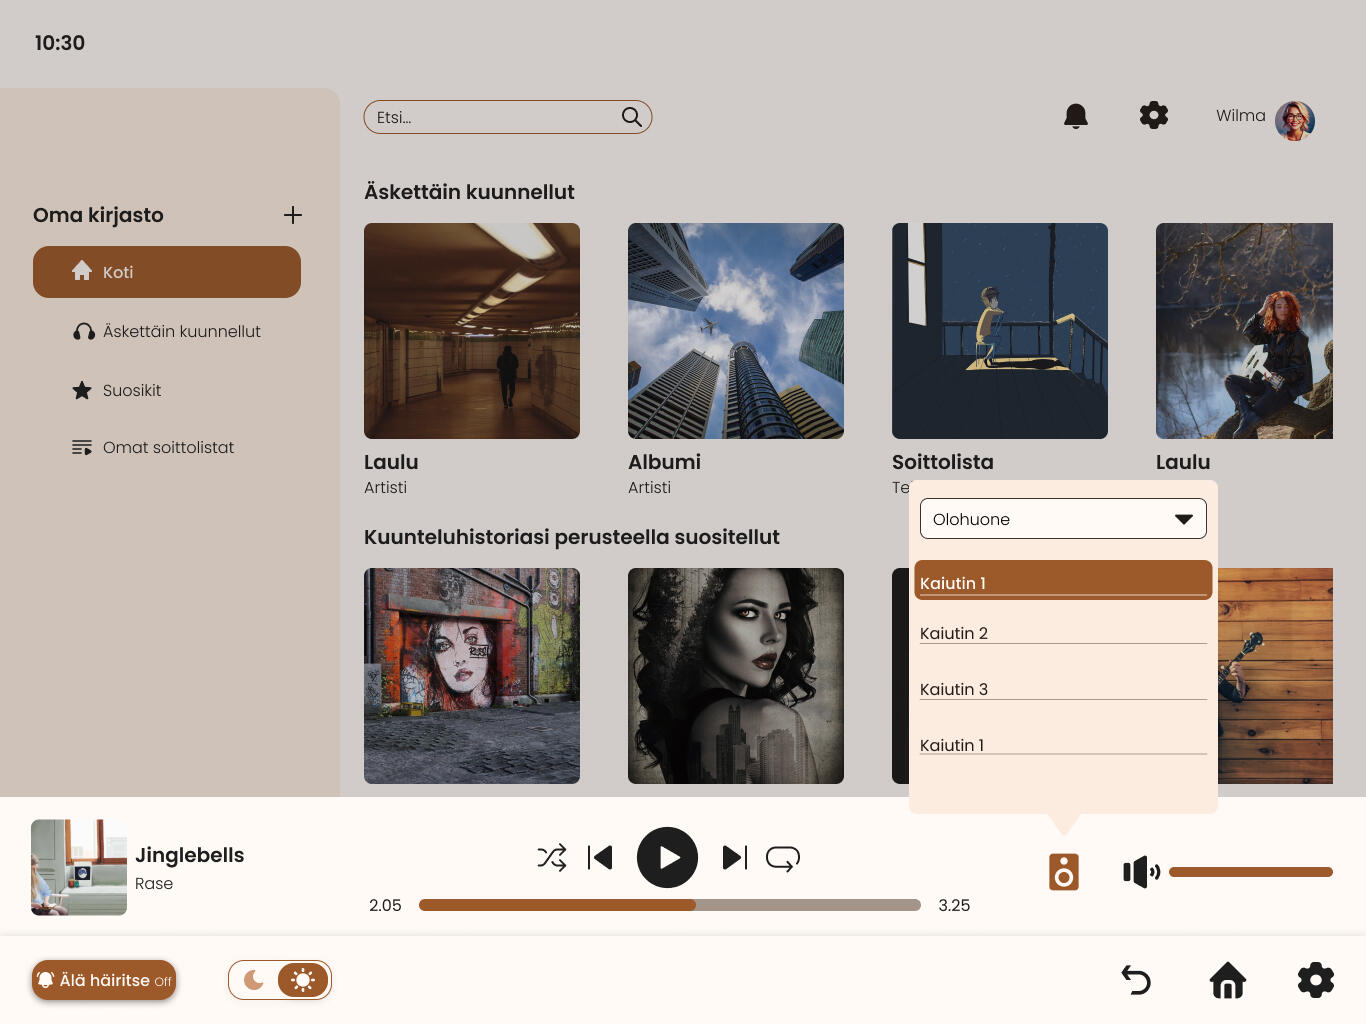The width and height of the screenshot is (1366, 1024).
Task: Expand the Olohuone room dropdown
Action: click(x=1063, y=519)
